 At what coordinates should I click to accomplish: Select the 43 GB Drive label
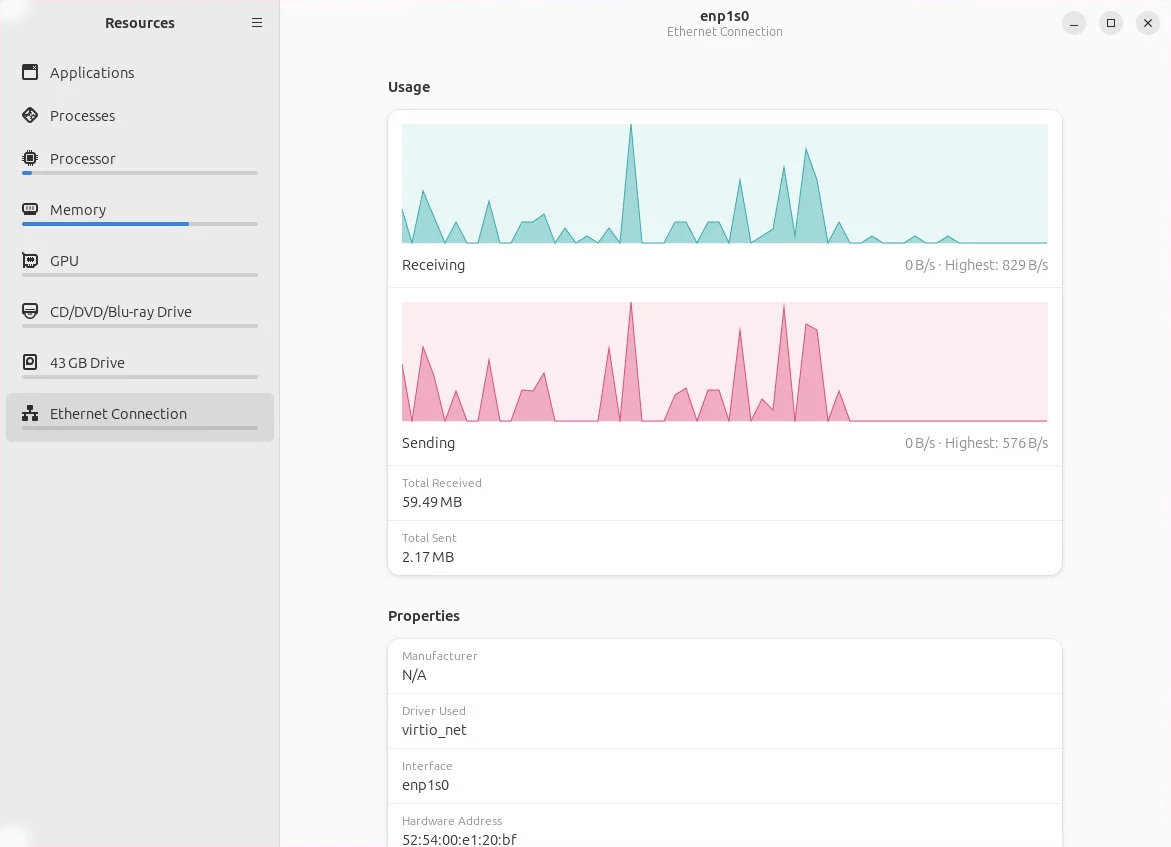tap(87, 363)
